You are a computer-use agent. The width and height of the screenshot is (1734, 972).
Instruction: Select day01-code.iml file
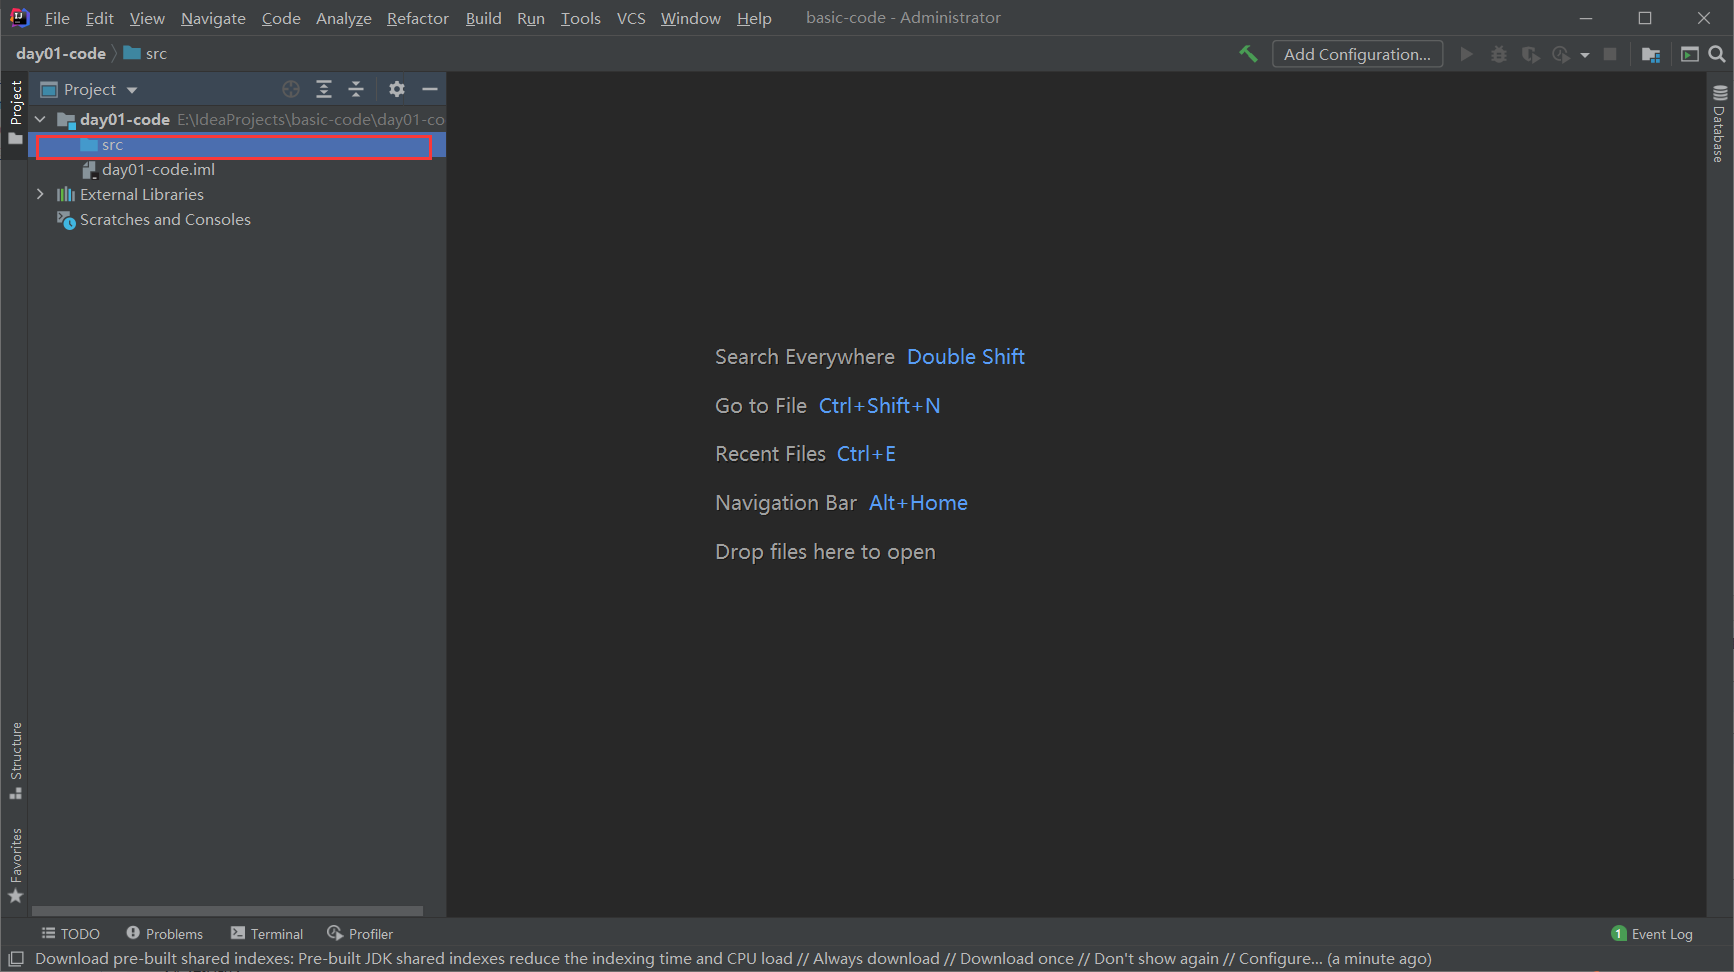[158, 170]
